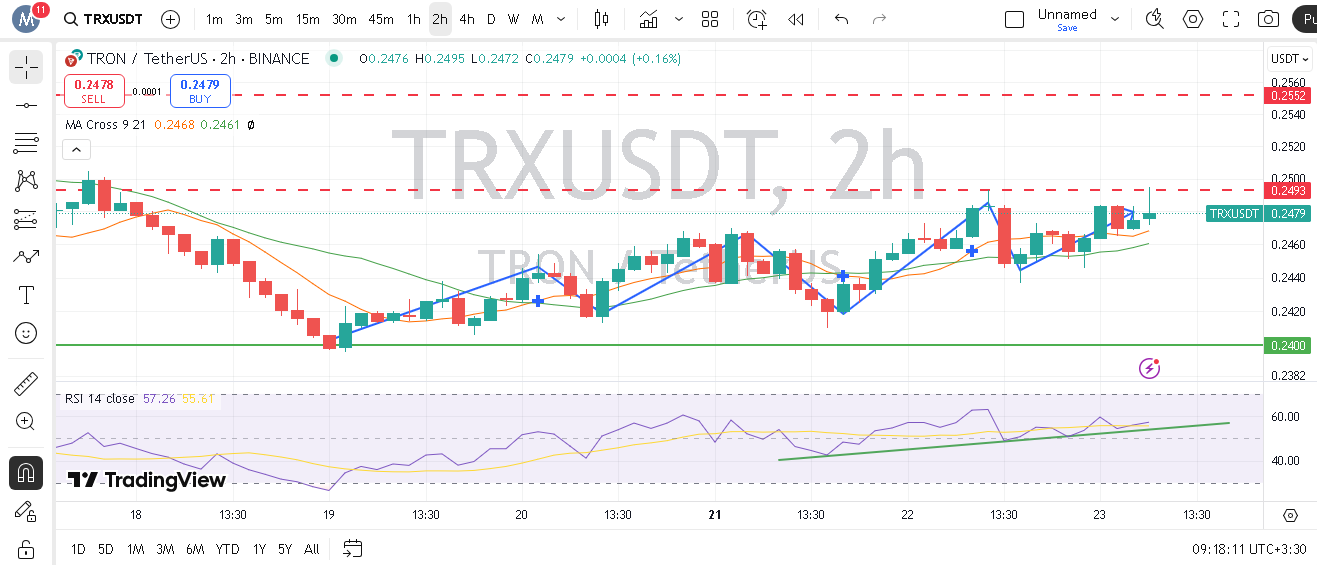This screenshot has width=1317, height=565.
Task: Open symbol search for TRXUSDT
Action: [102, 19]
